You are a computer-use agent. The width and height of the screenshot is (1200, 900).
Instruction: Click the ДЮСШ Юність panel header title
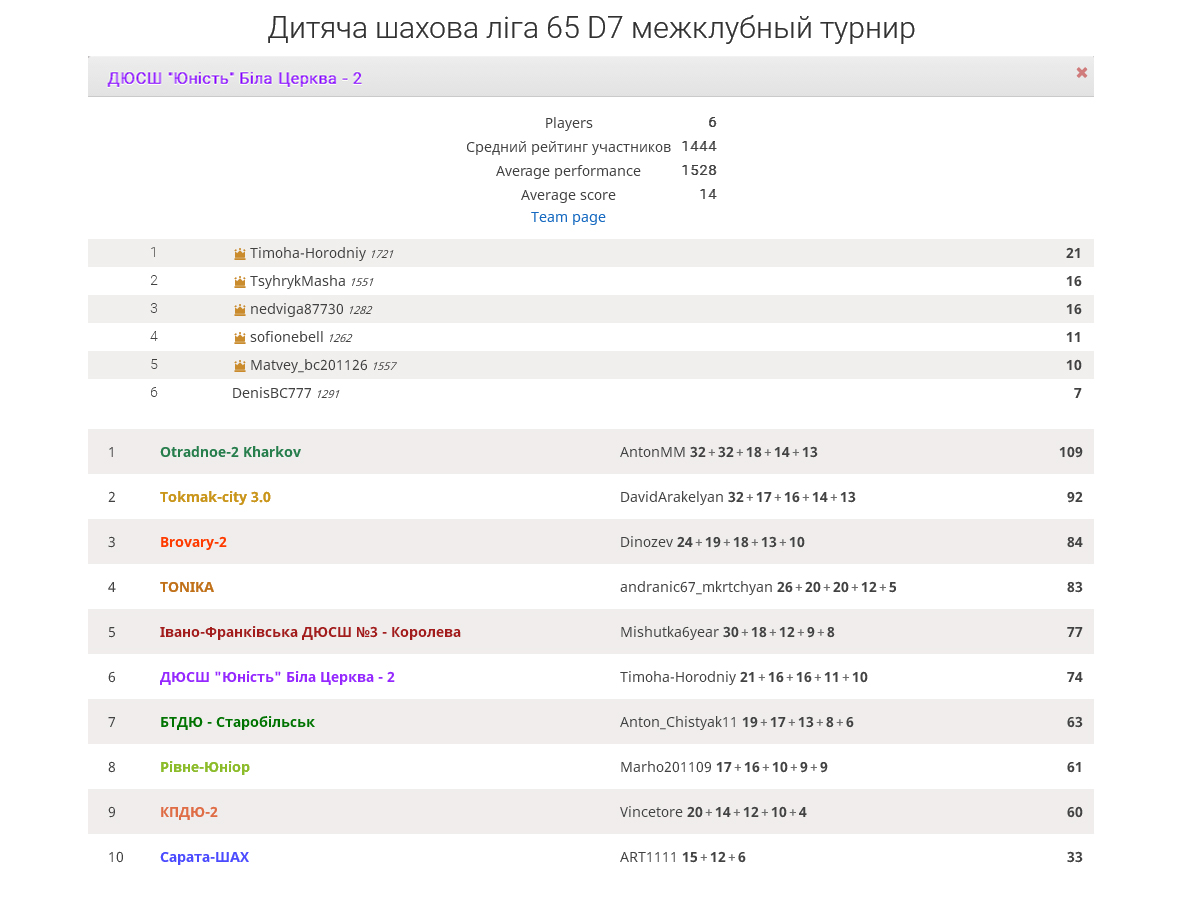tap(235, 78)
